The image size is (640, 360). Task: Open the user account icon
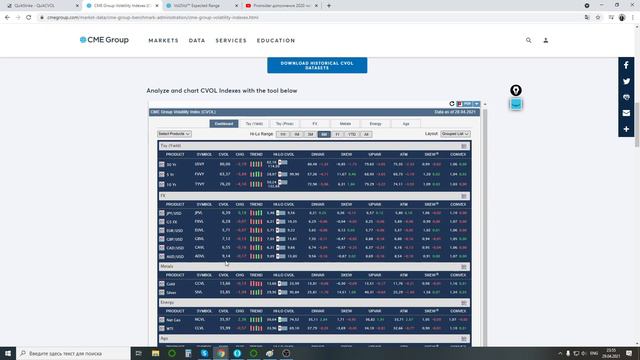546,40
